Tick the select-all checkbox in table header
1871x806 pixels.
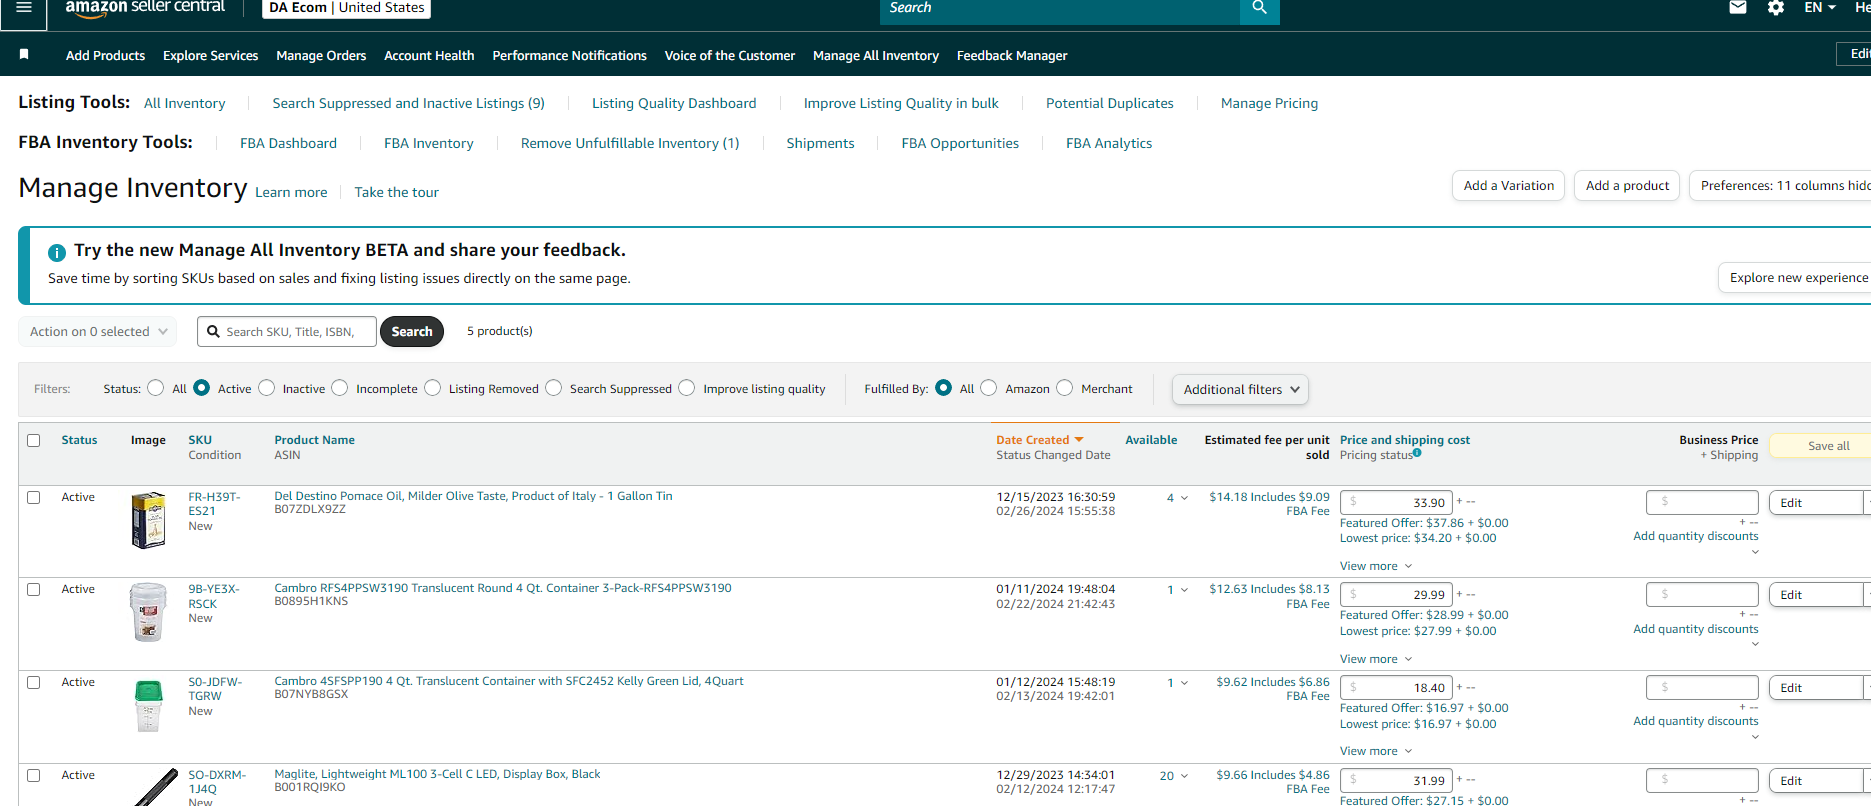tap(34, 441)
